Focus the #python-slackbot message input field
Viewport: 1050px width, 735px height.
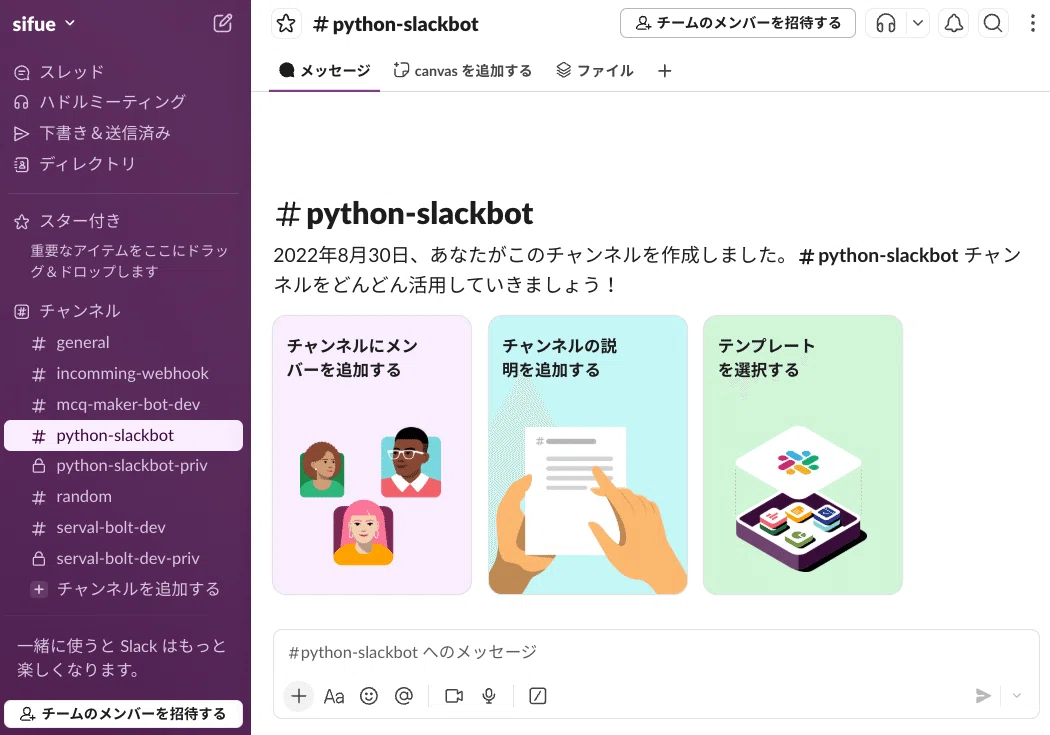coord(656,652)
